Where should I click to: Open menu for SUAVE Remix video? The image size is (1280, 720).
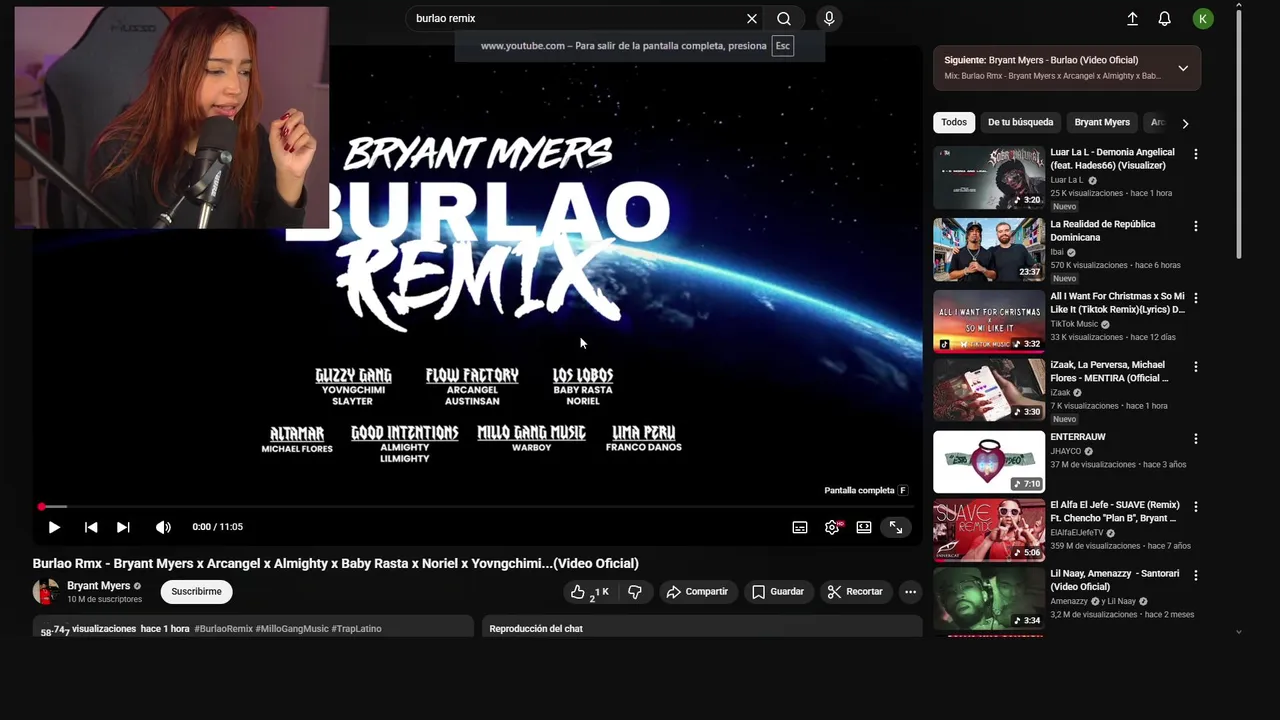[x=1195, y=507]
